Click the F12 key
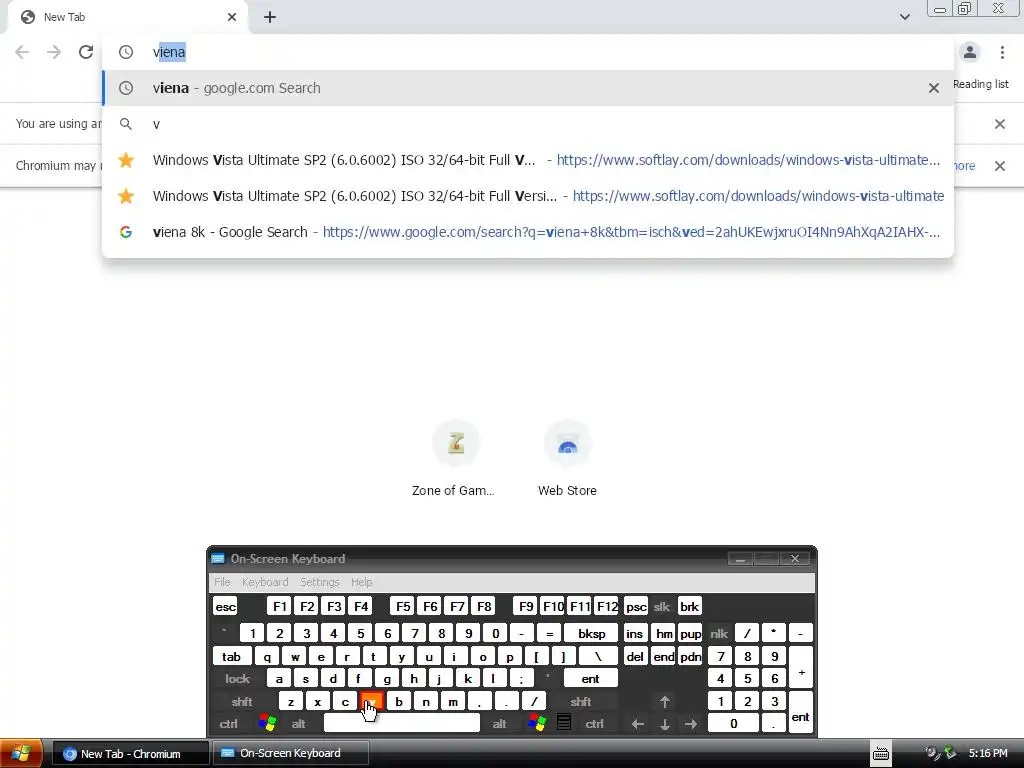This screenshot has height=768, width=1024. point(607,607)
